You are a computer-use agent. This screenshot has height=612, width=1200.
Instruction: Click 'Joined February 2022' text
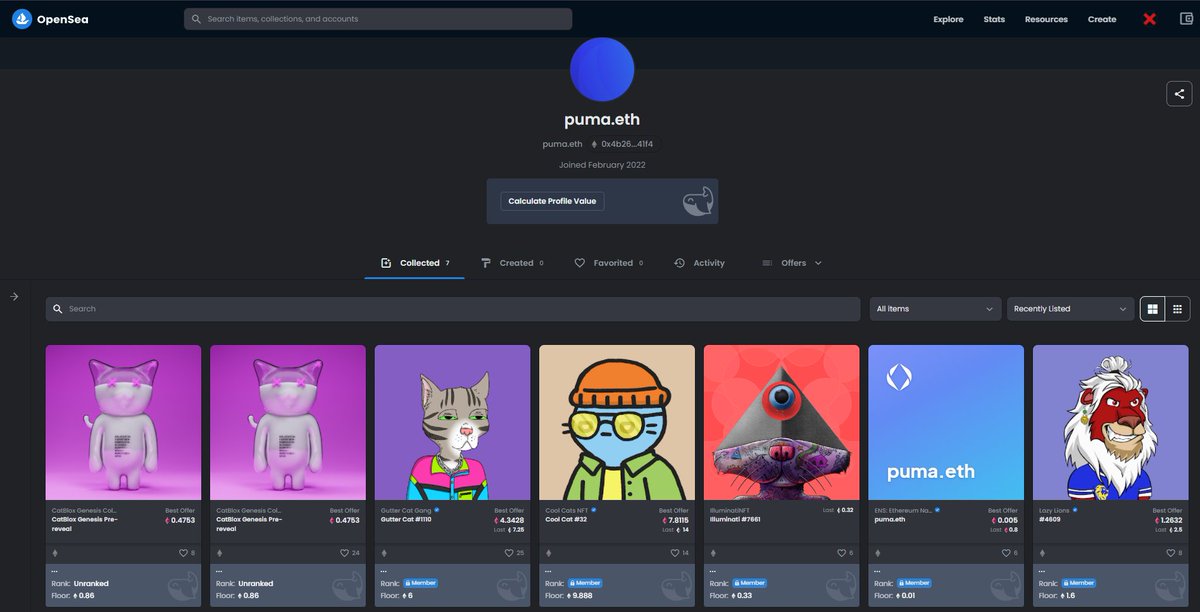(602, 165)
